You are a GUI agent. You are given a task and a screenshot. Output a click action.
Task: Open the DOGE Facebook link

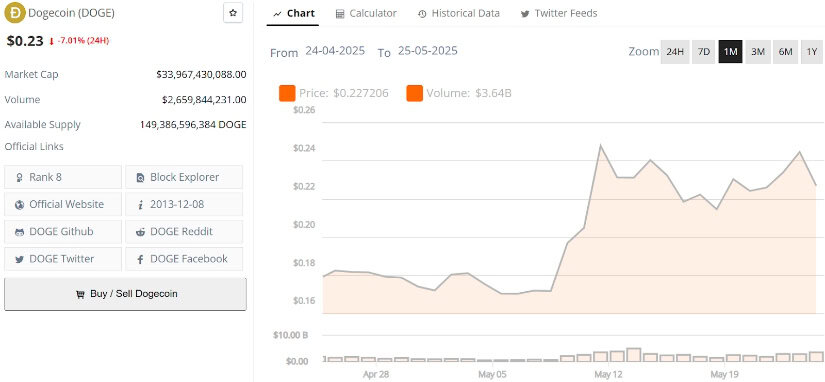click(x=184, y=259)
